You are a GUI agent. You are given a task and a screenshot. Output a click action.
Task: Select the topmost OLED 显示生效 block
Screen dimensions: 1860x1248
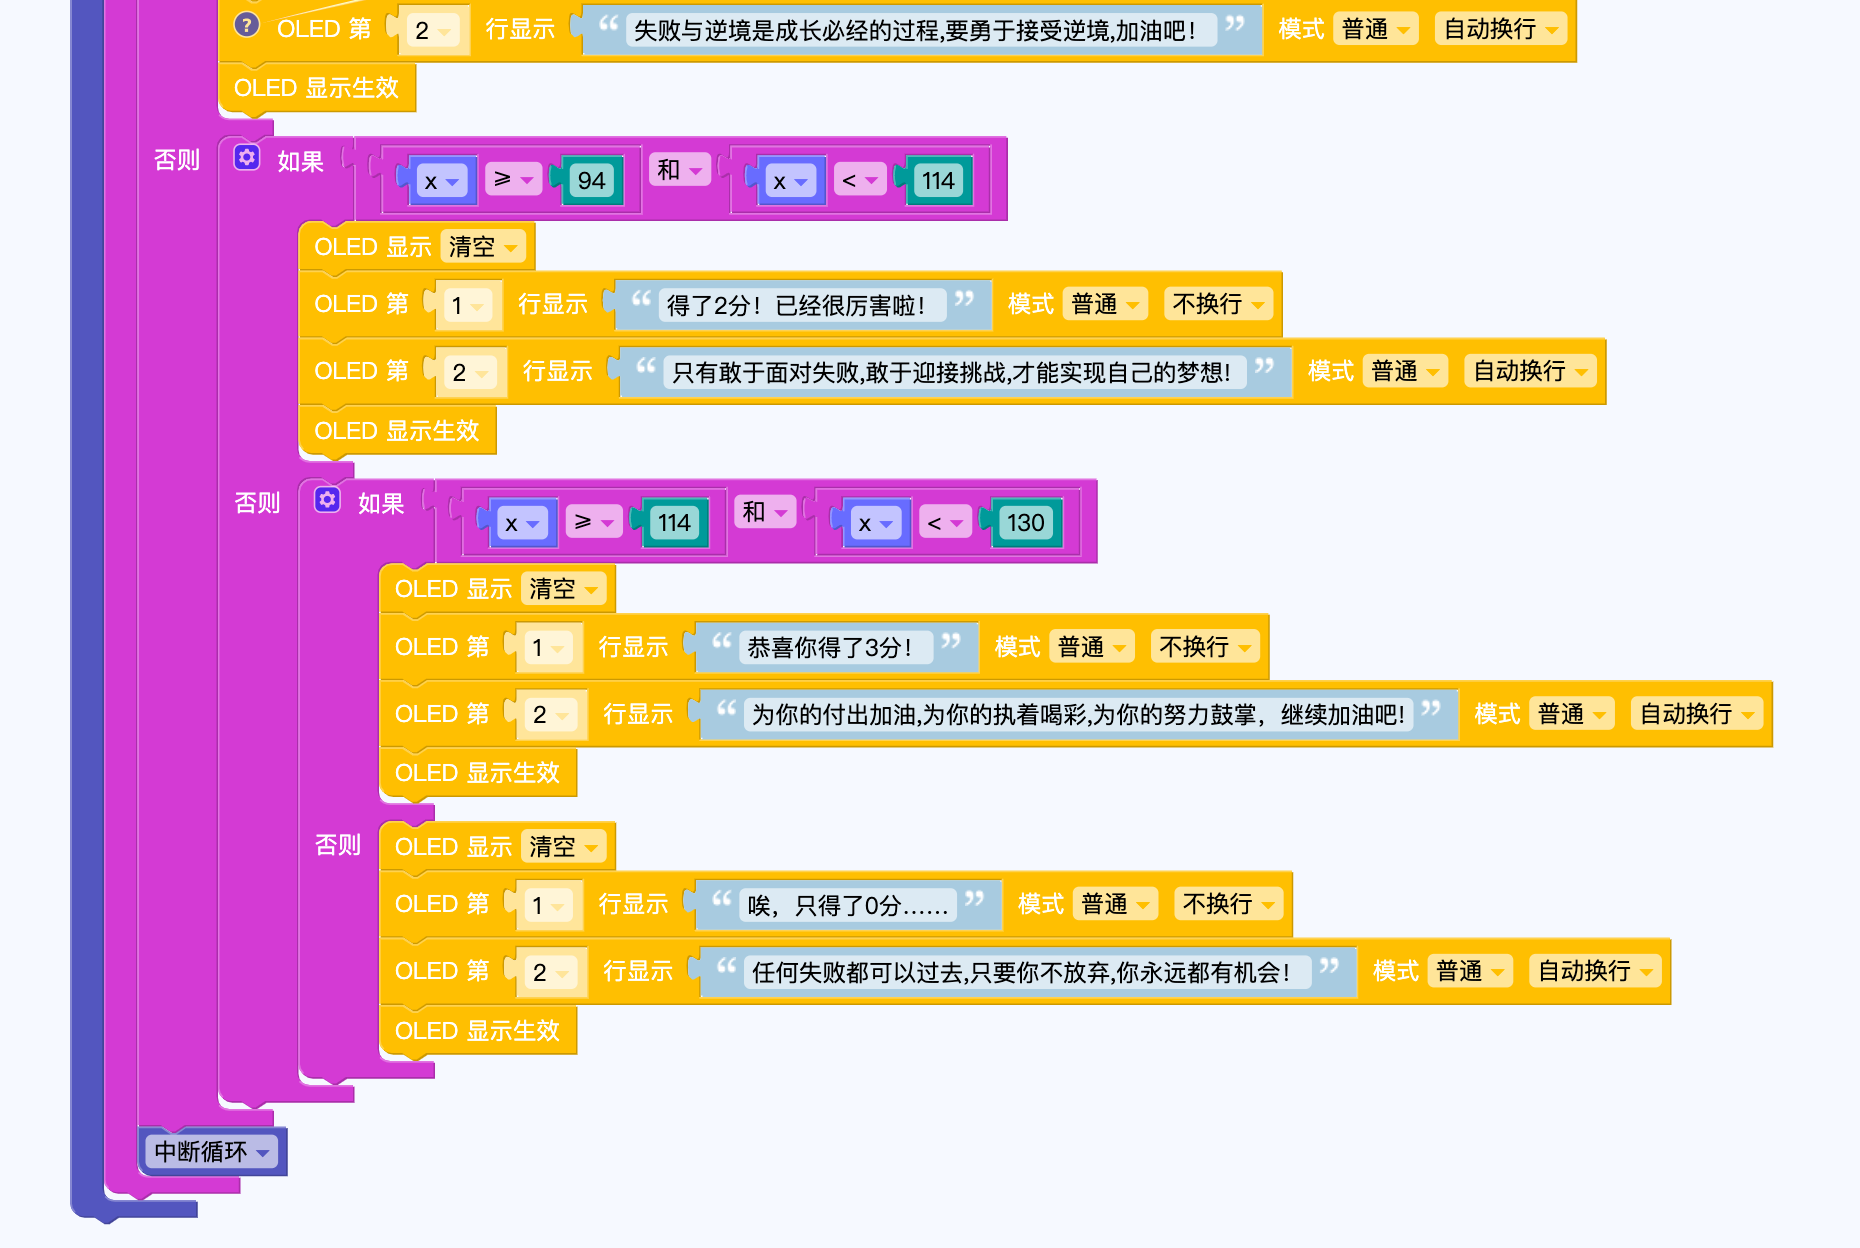(x=316, y=88)
